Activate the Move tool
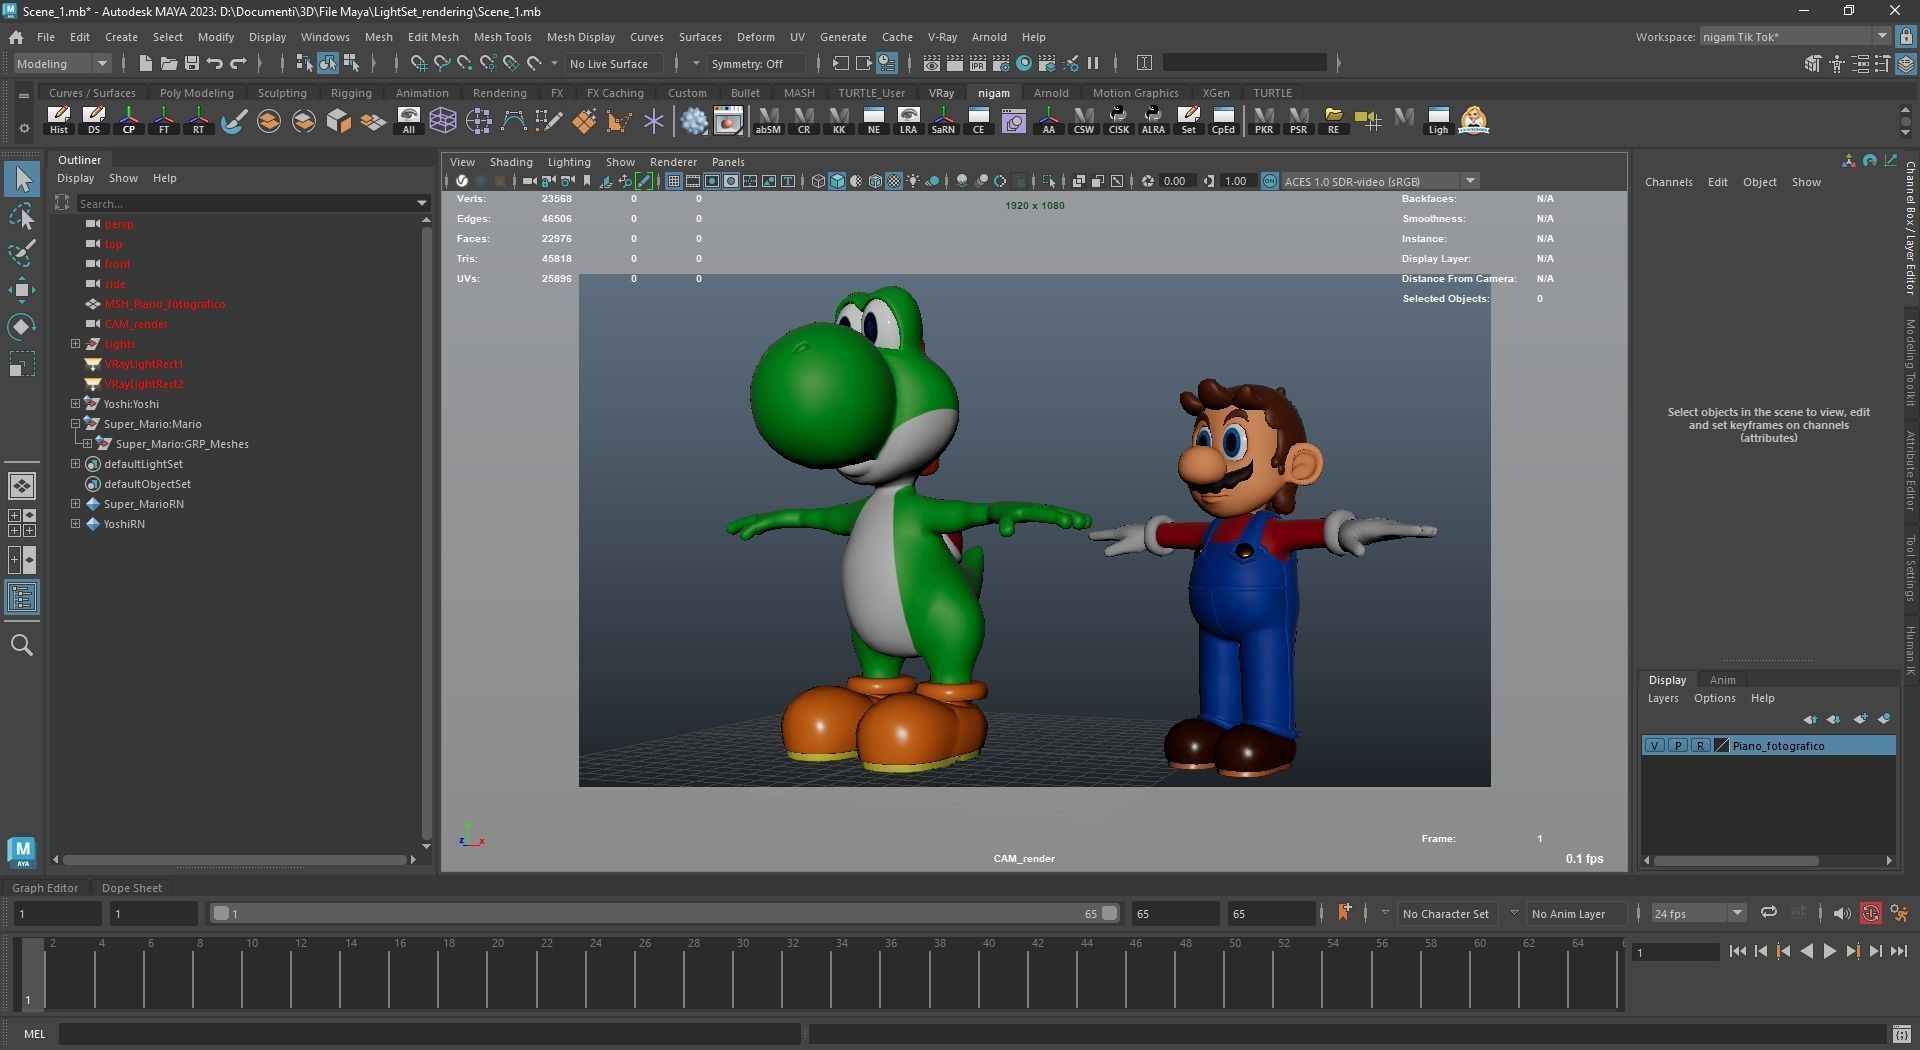 click(22, 290)
